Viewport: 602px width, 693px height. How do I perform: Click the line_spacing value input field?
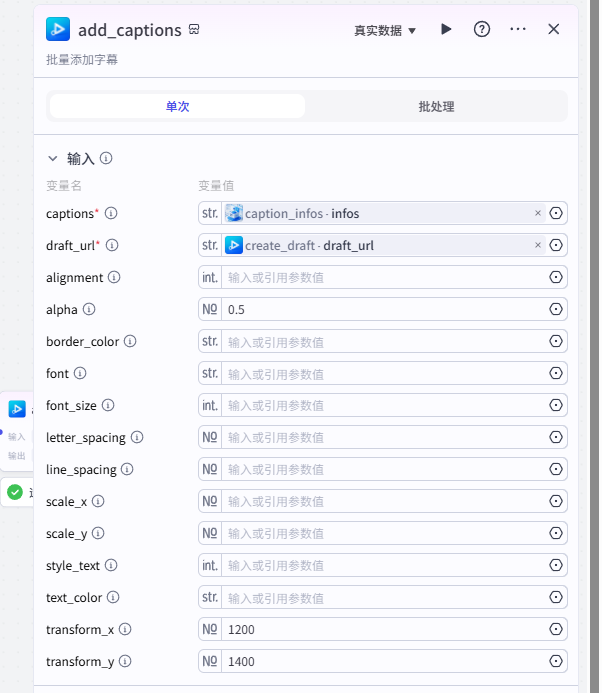click(384, 469)
